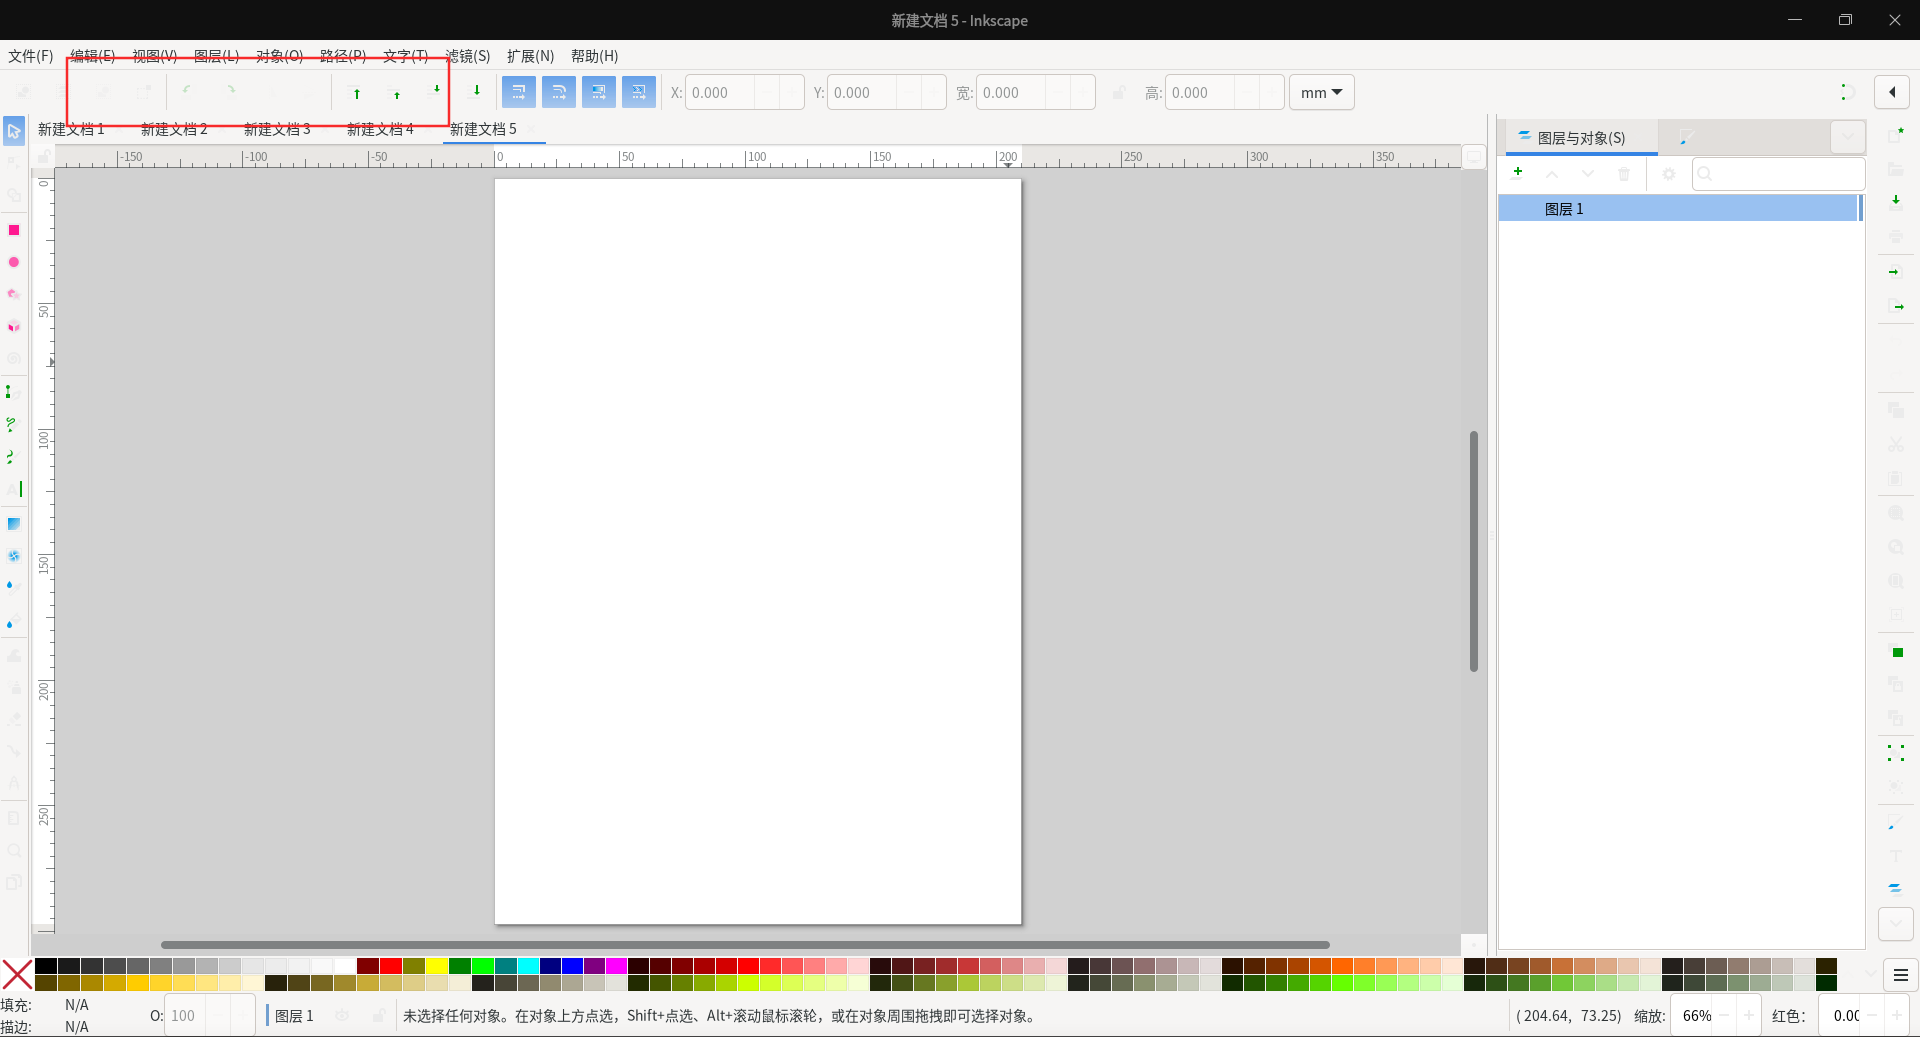Click the X position input field

click(720, 93)
